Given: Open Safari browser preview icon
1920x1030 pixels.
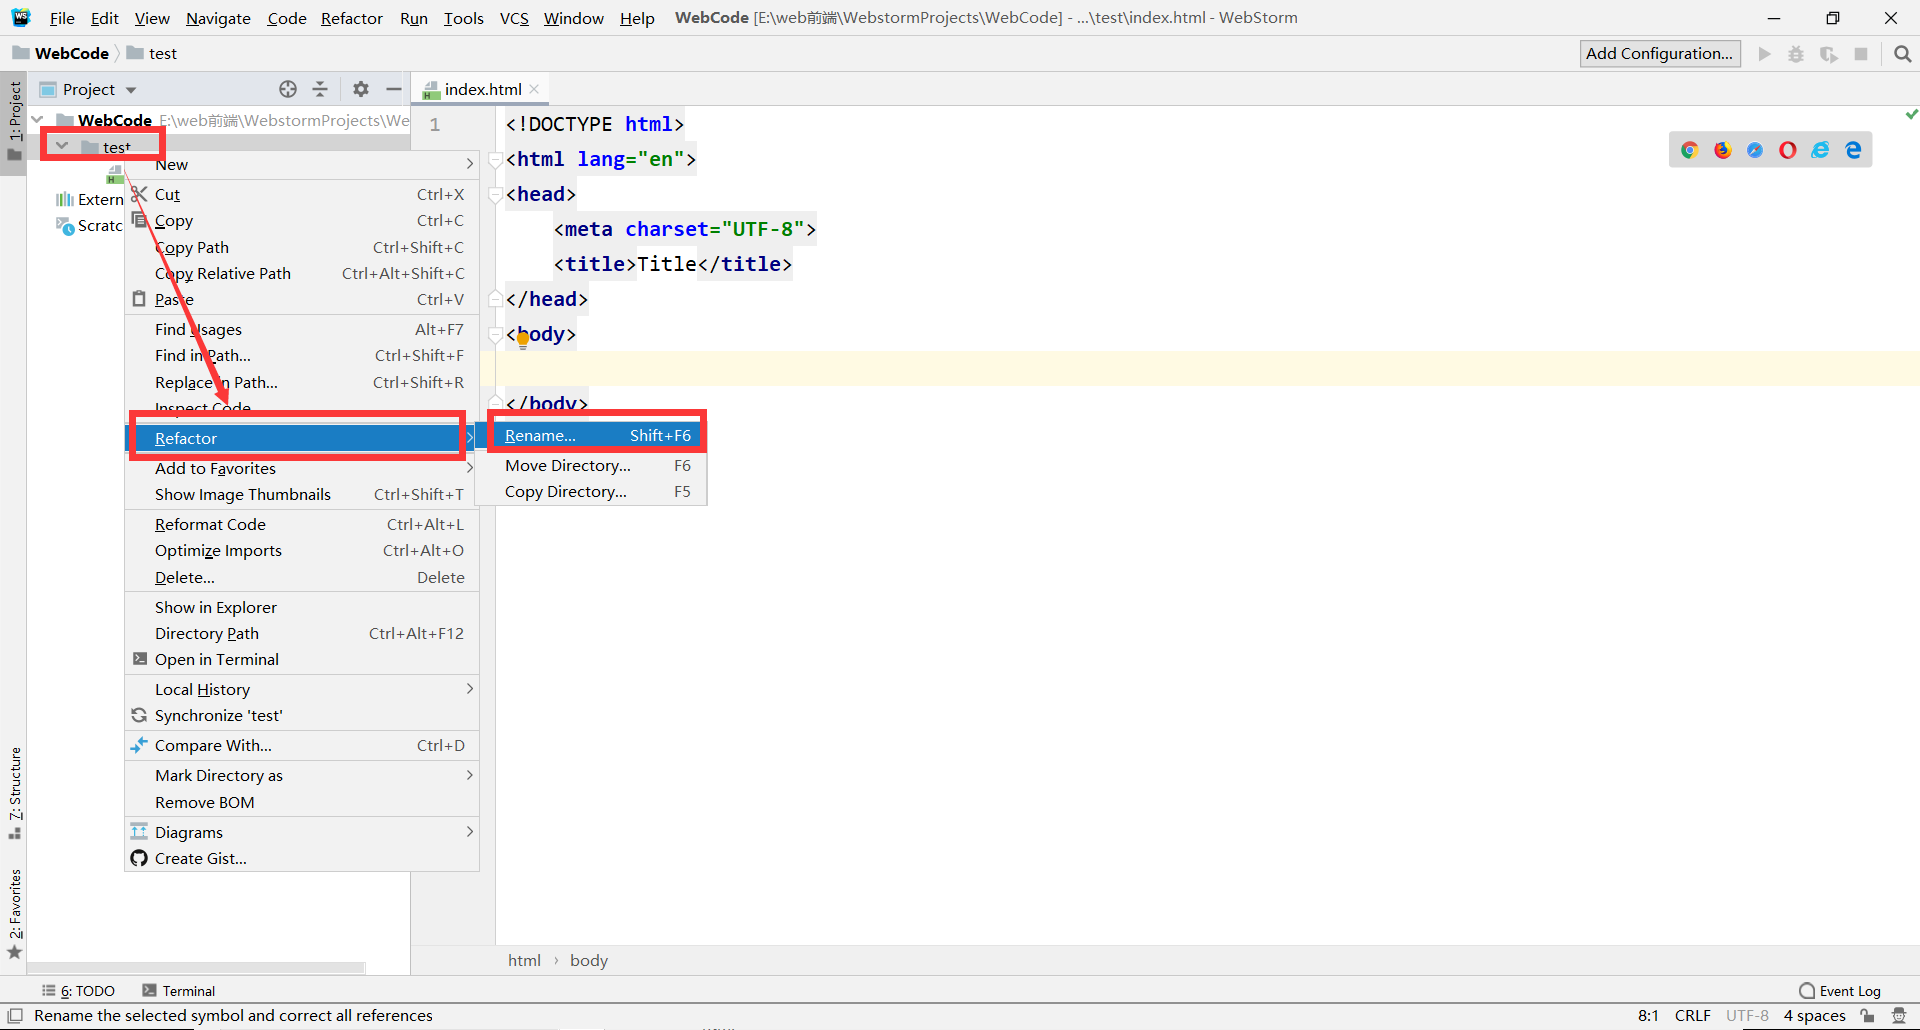Looking at the screenshot, I should coord(1755,150).
